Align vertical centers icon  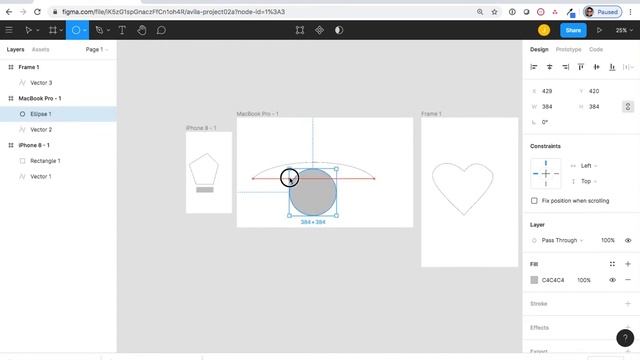596,67
